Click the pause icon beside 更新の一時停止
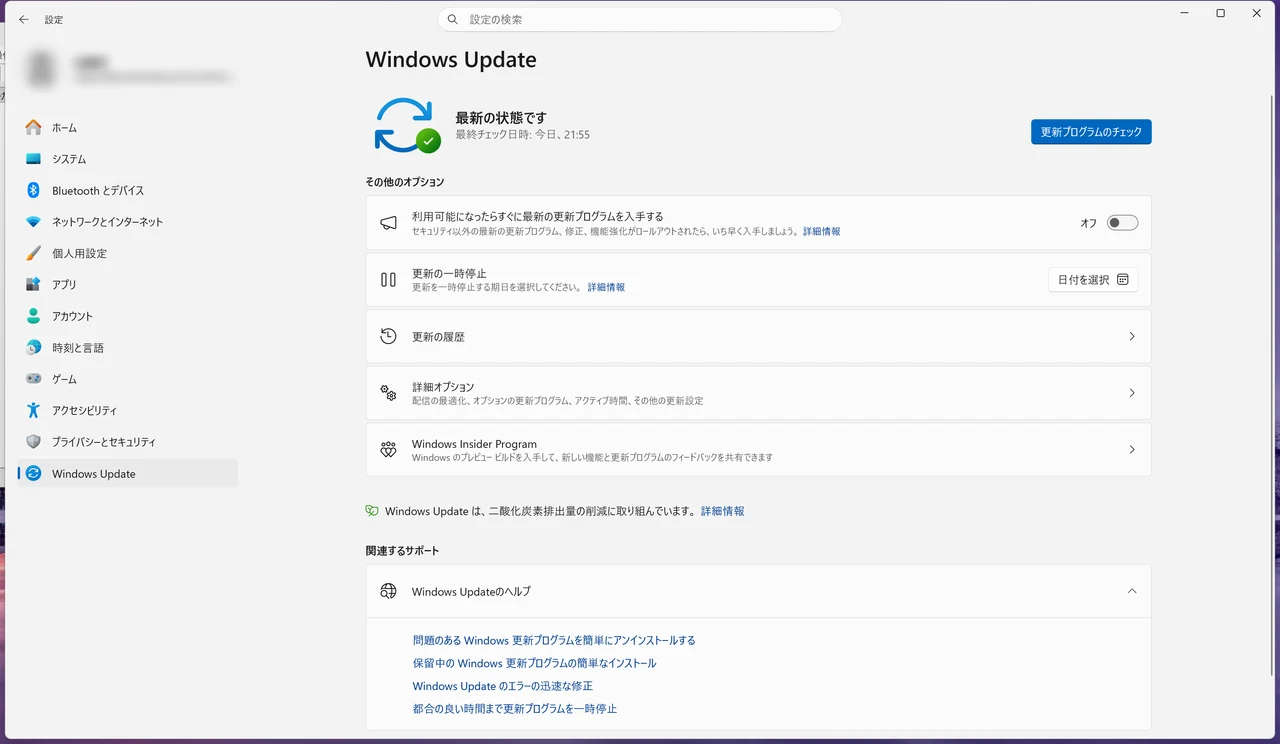This screenshot has height=744, width=1280. pyautogui.click(x=388, y=280)
